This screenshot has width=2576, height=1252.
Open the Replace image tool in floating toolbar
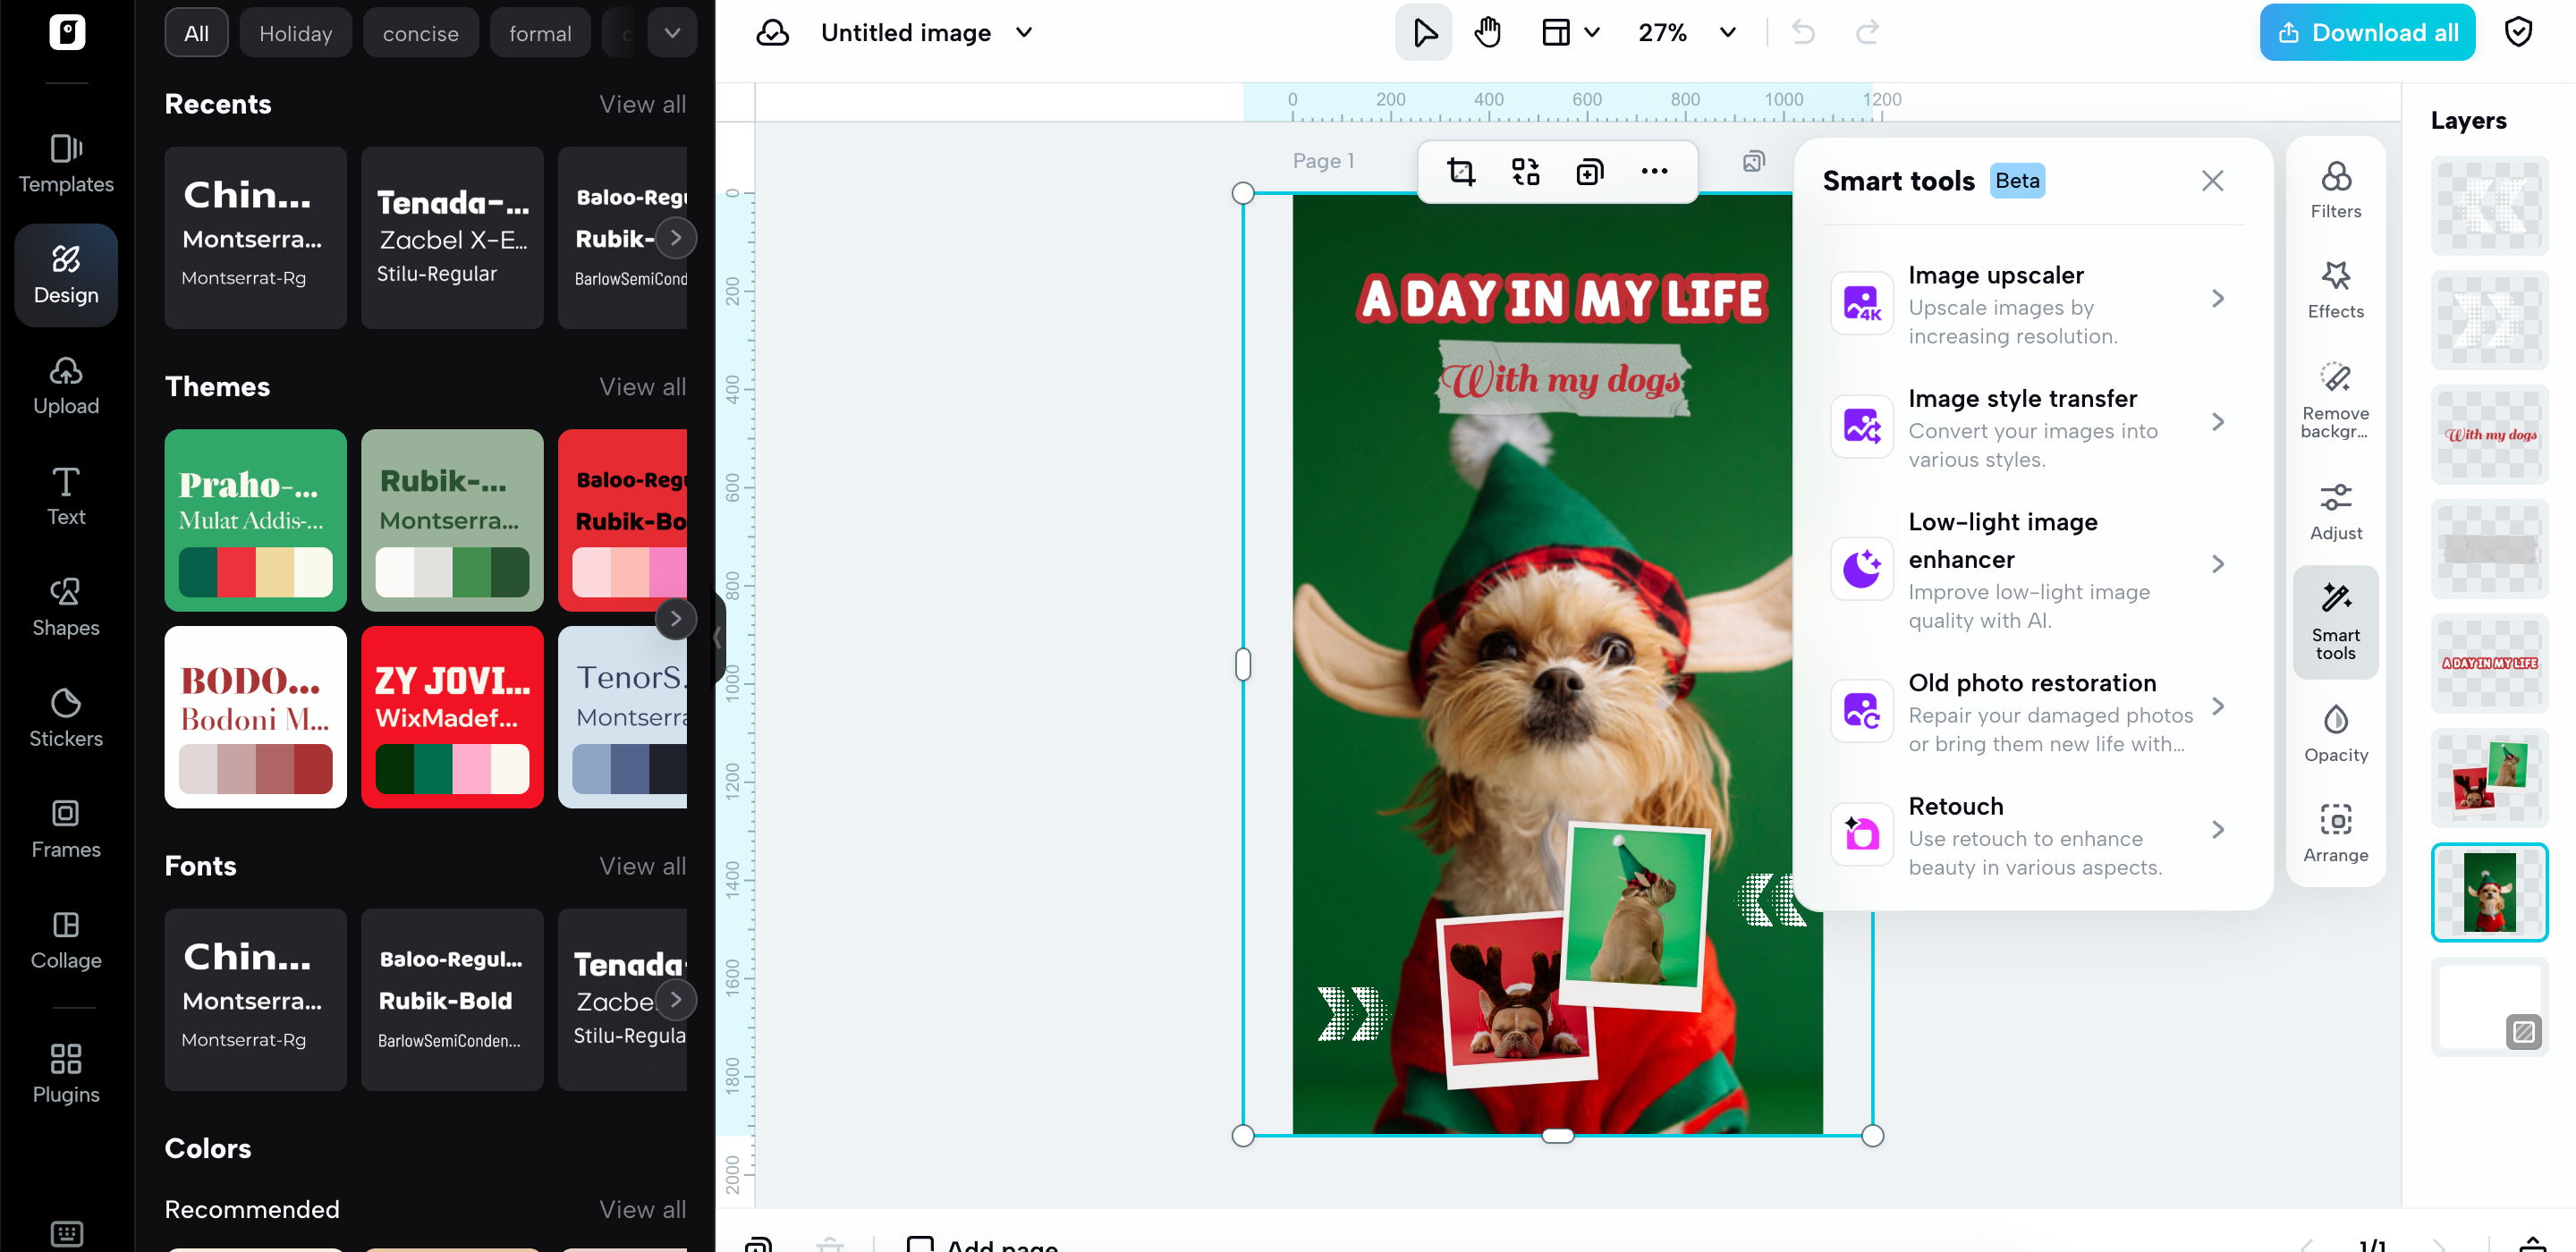click(x=1527, y=171)
